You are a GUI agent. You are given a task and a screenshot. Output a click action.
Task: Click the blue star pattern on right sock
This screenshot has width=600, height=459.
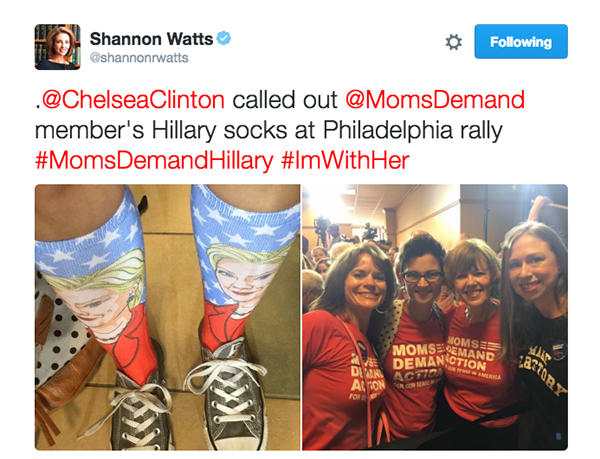(x=245, y=222)
